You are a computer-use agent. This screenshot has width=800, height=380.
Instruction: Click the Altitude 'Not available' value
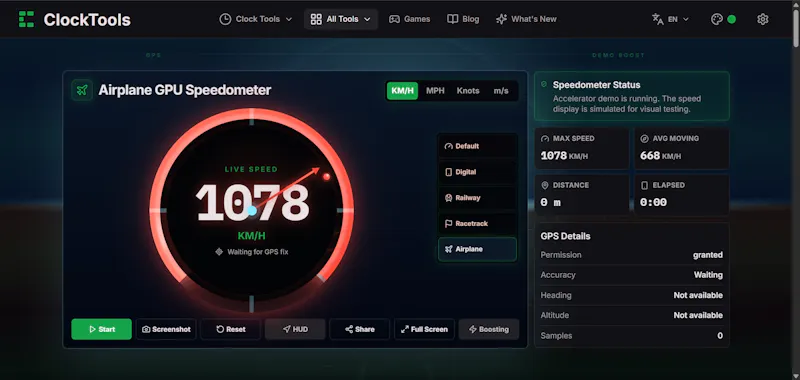pos(698,315)
